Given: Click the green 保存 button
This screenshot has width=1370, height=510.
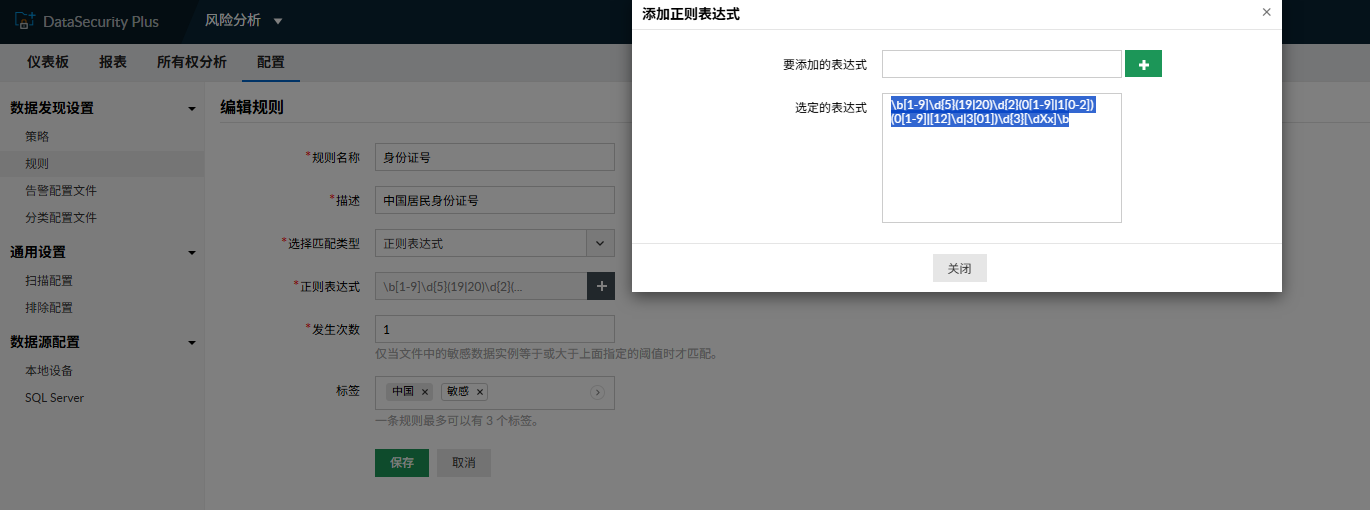Looking at the screenshot, I should tap(402, 463).
